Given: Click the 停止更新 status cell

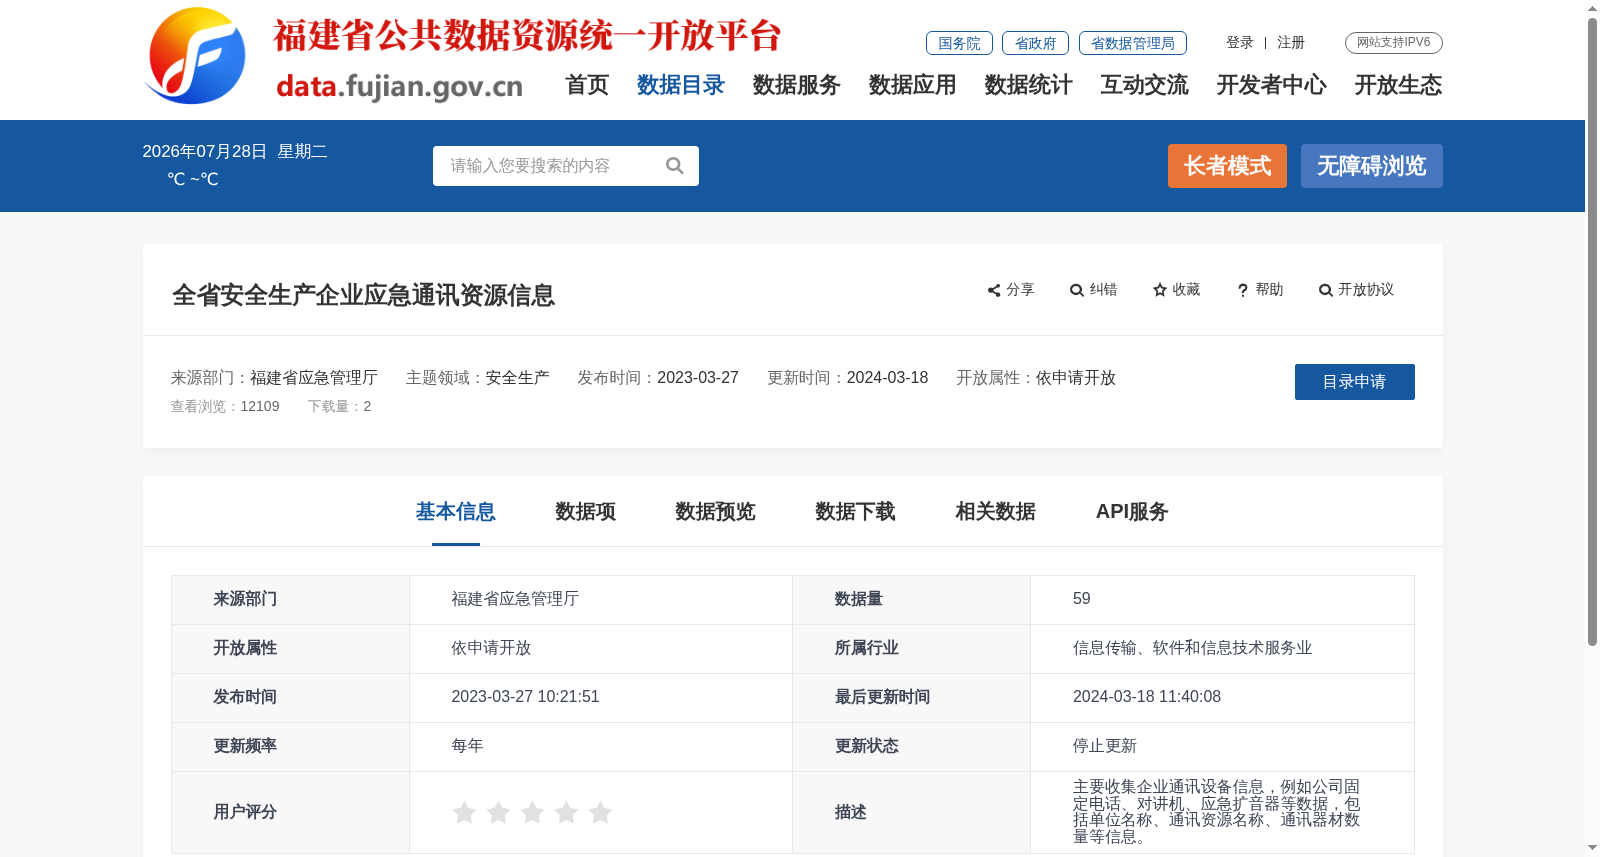Looking at the screenshot, I should (1105, 746).
